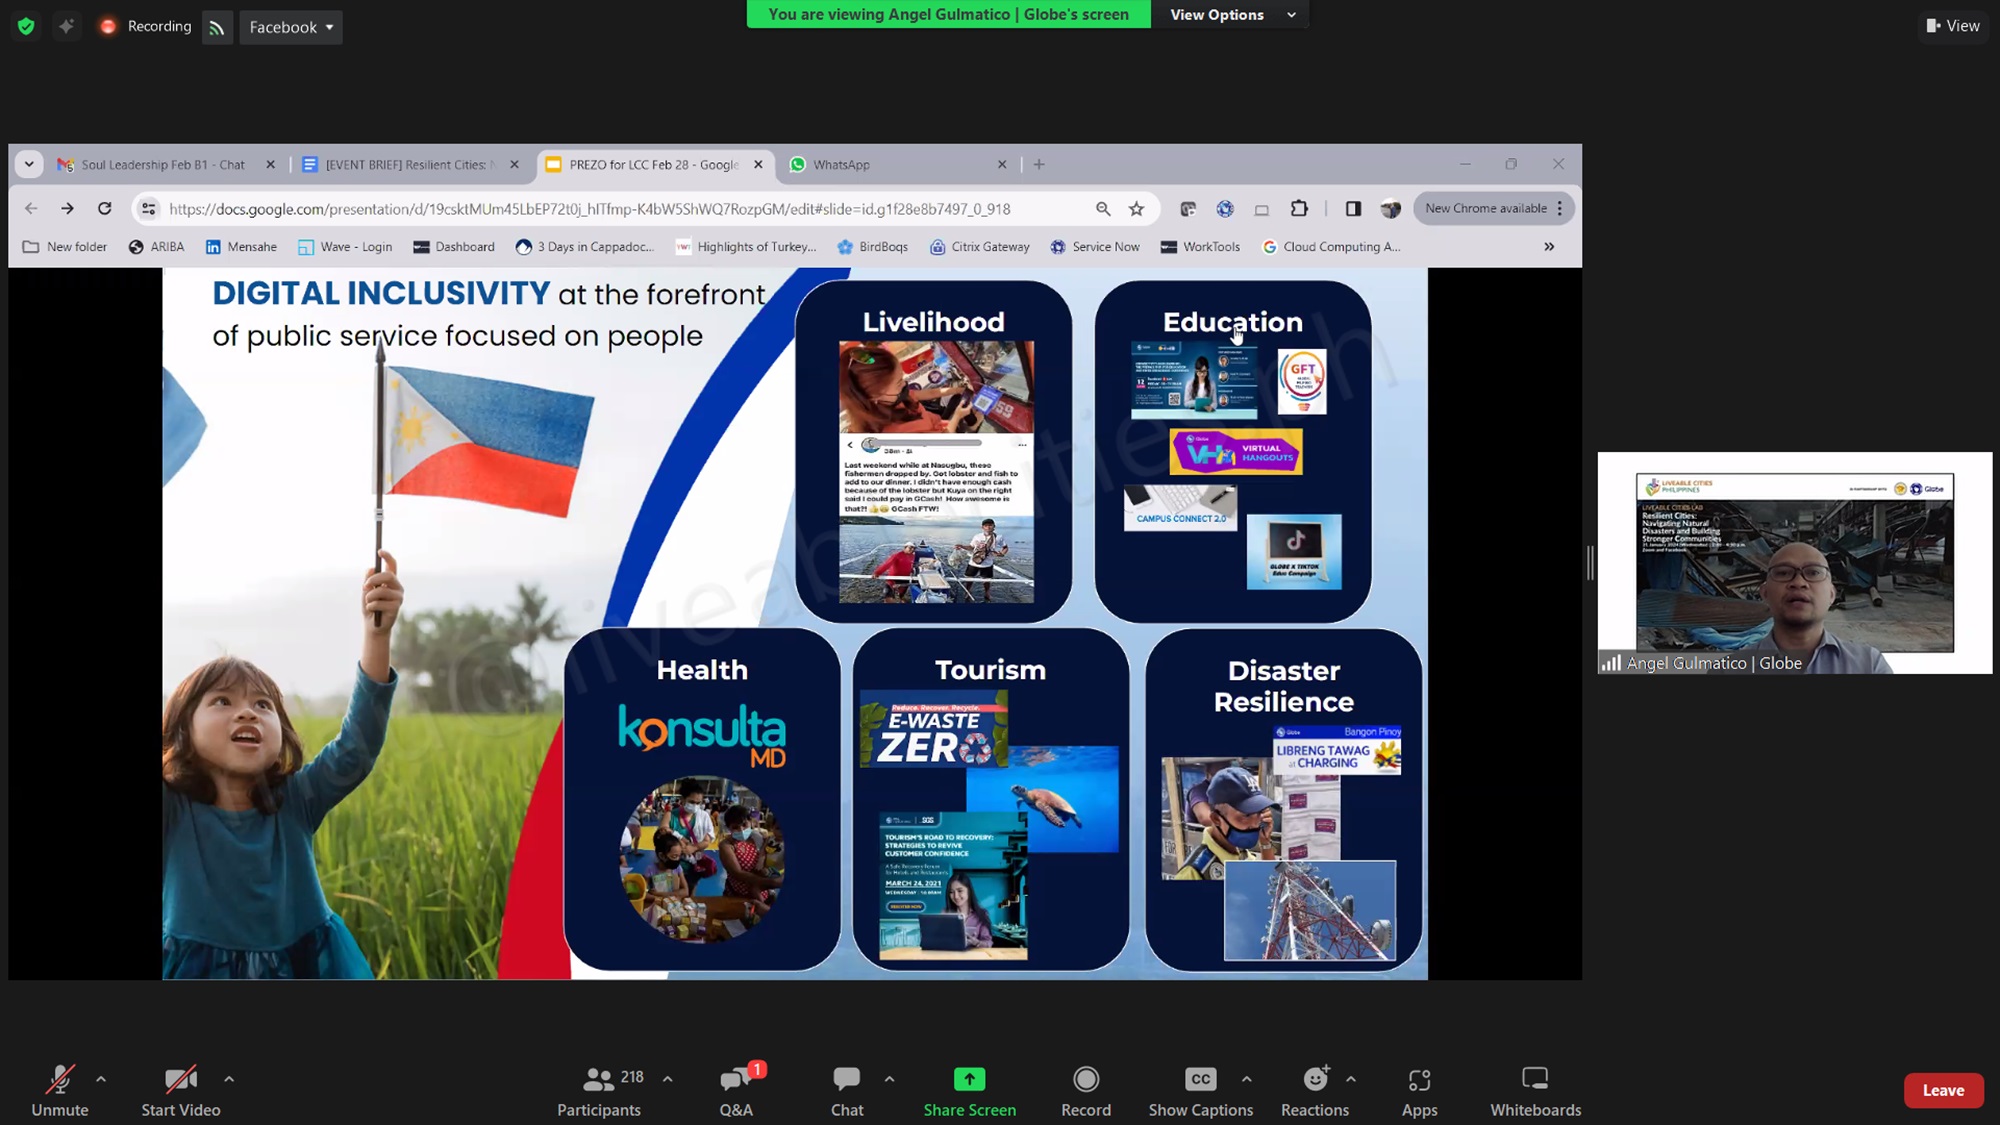Expand caption options arrow beside Show Captions

(1246, 1079)
